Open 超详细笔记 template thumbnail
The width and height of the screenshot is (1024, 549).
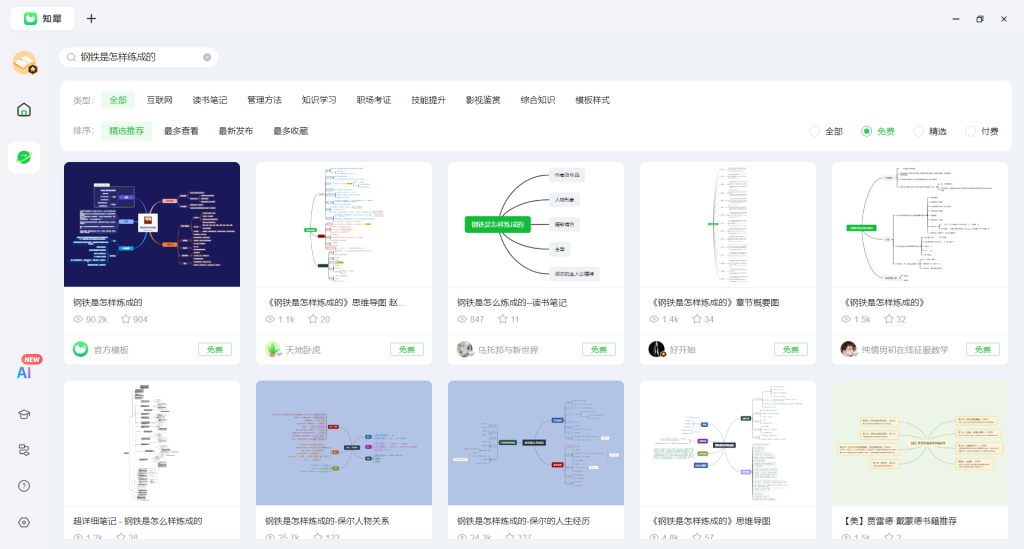152,443
